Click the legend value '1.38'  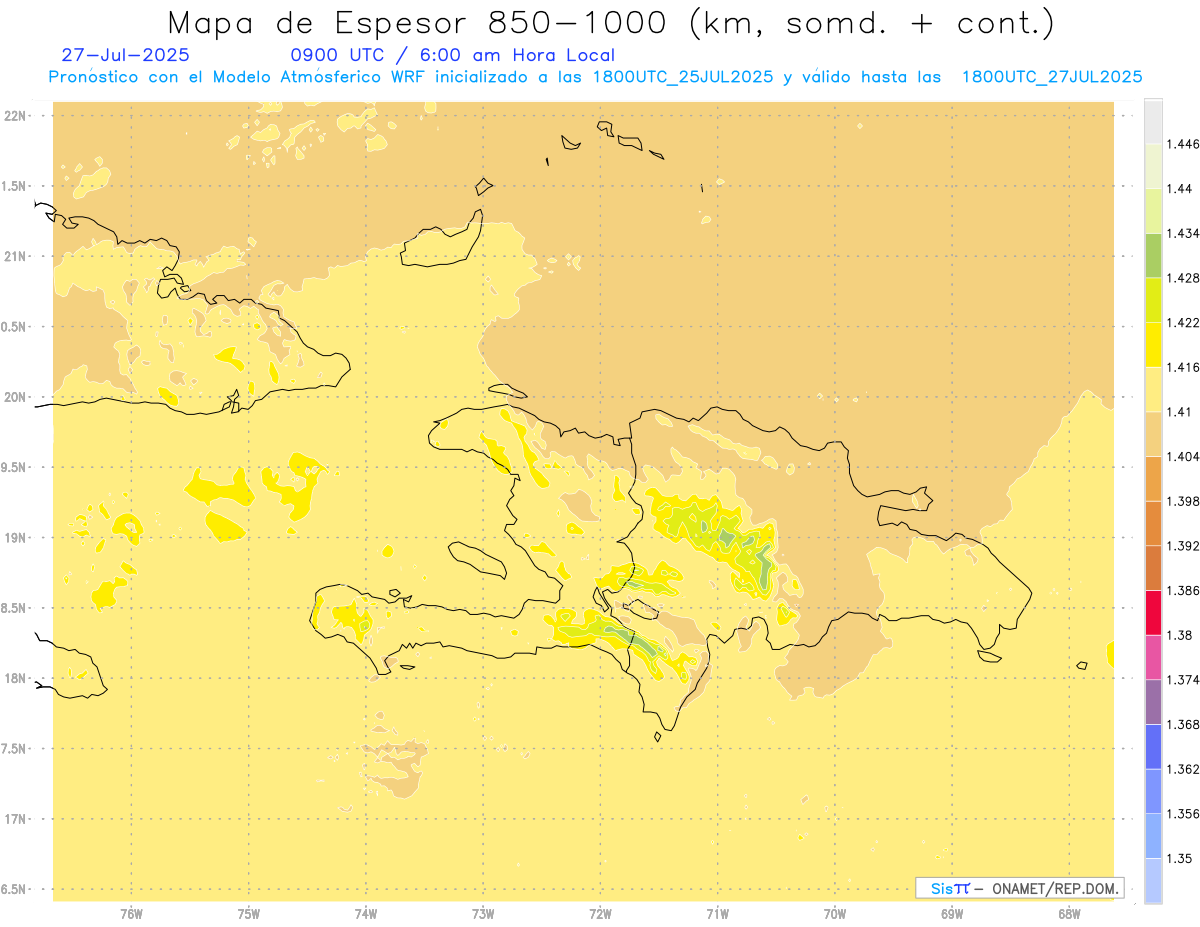point(1180,635)
